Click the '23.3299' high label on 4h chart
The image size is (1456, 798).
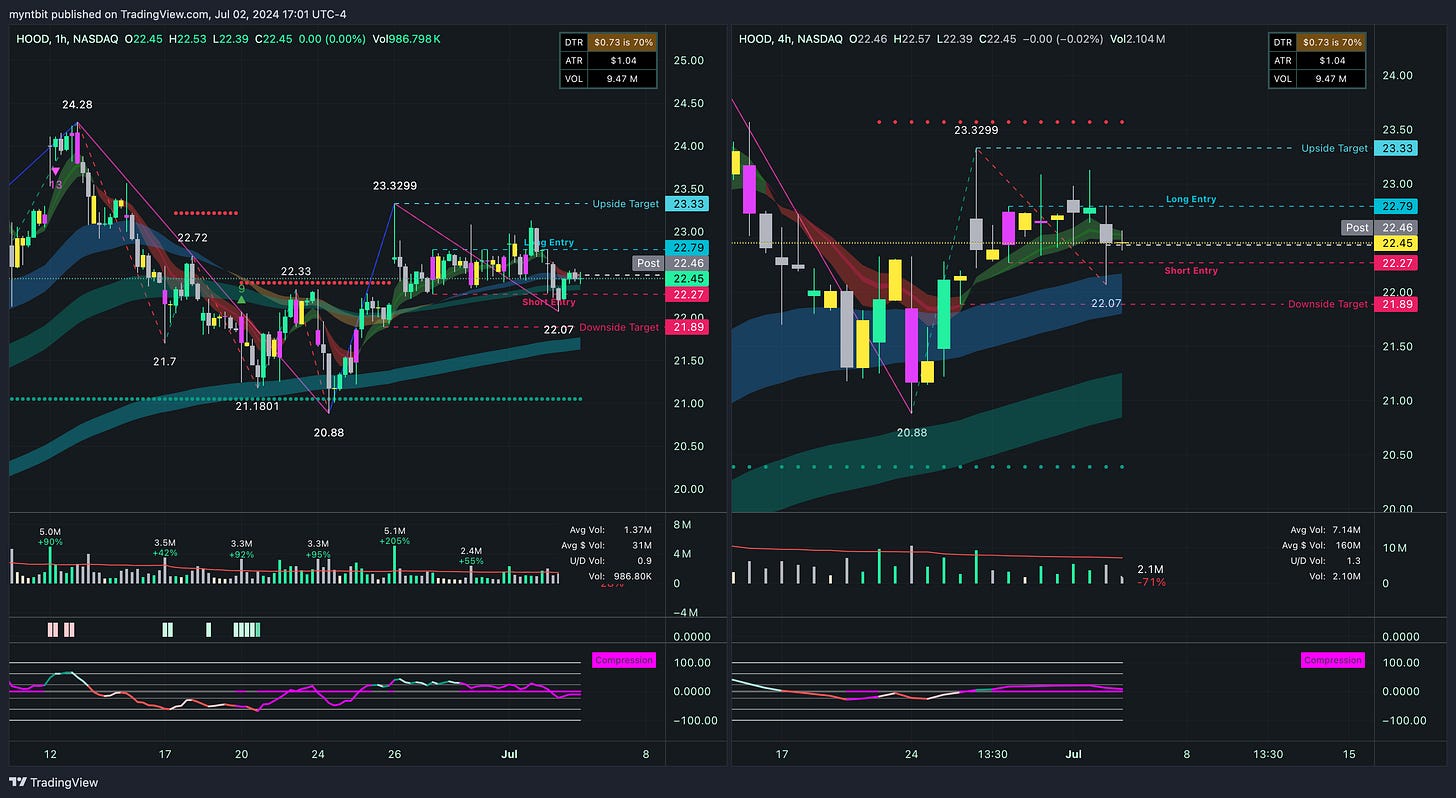975,130
